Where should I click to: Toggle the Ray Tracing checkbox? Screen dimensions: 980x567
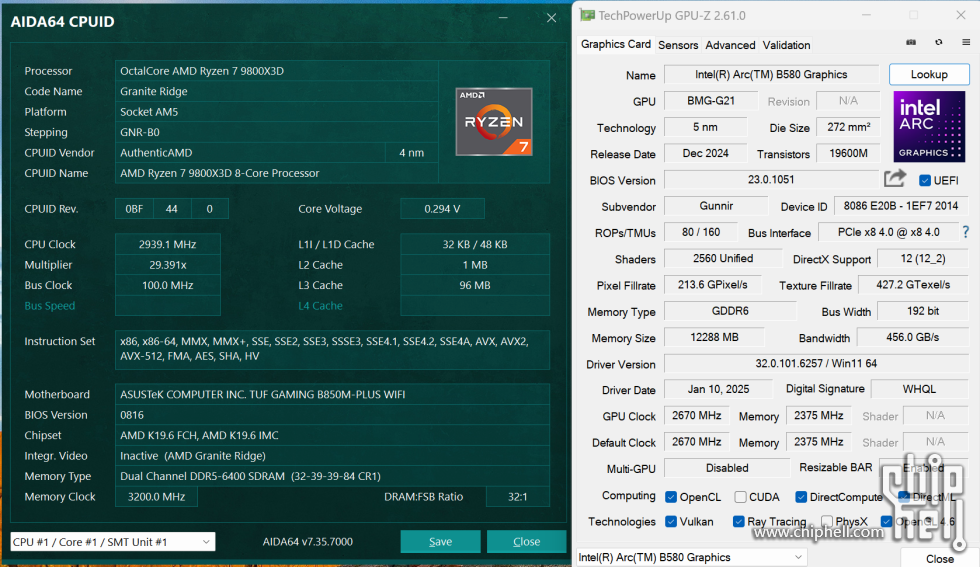[738, 521]
